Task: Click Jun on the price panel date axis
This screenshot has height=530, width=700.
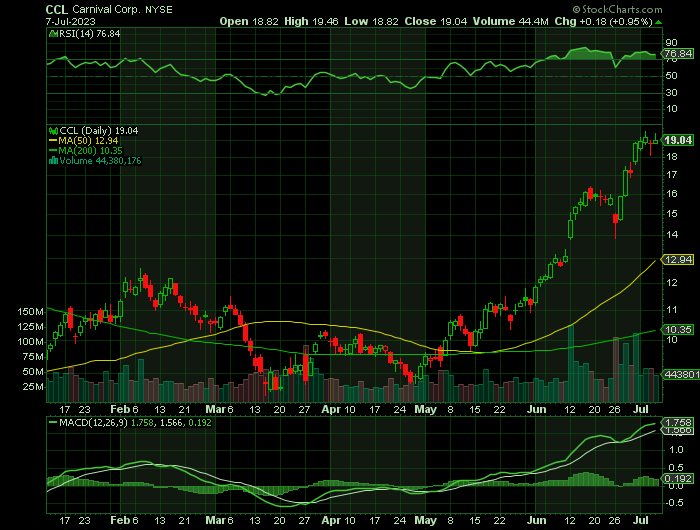Action: pyautogui.click(x=536, y=409)
